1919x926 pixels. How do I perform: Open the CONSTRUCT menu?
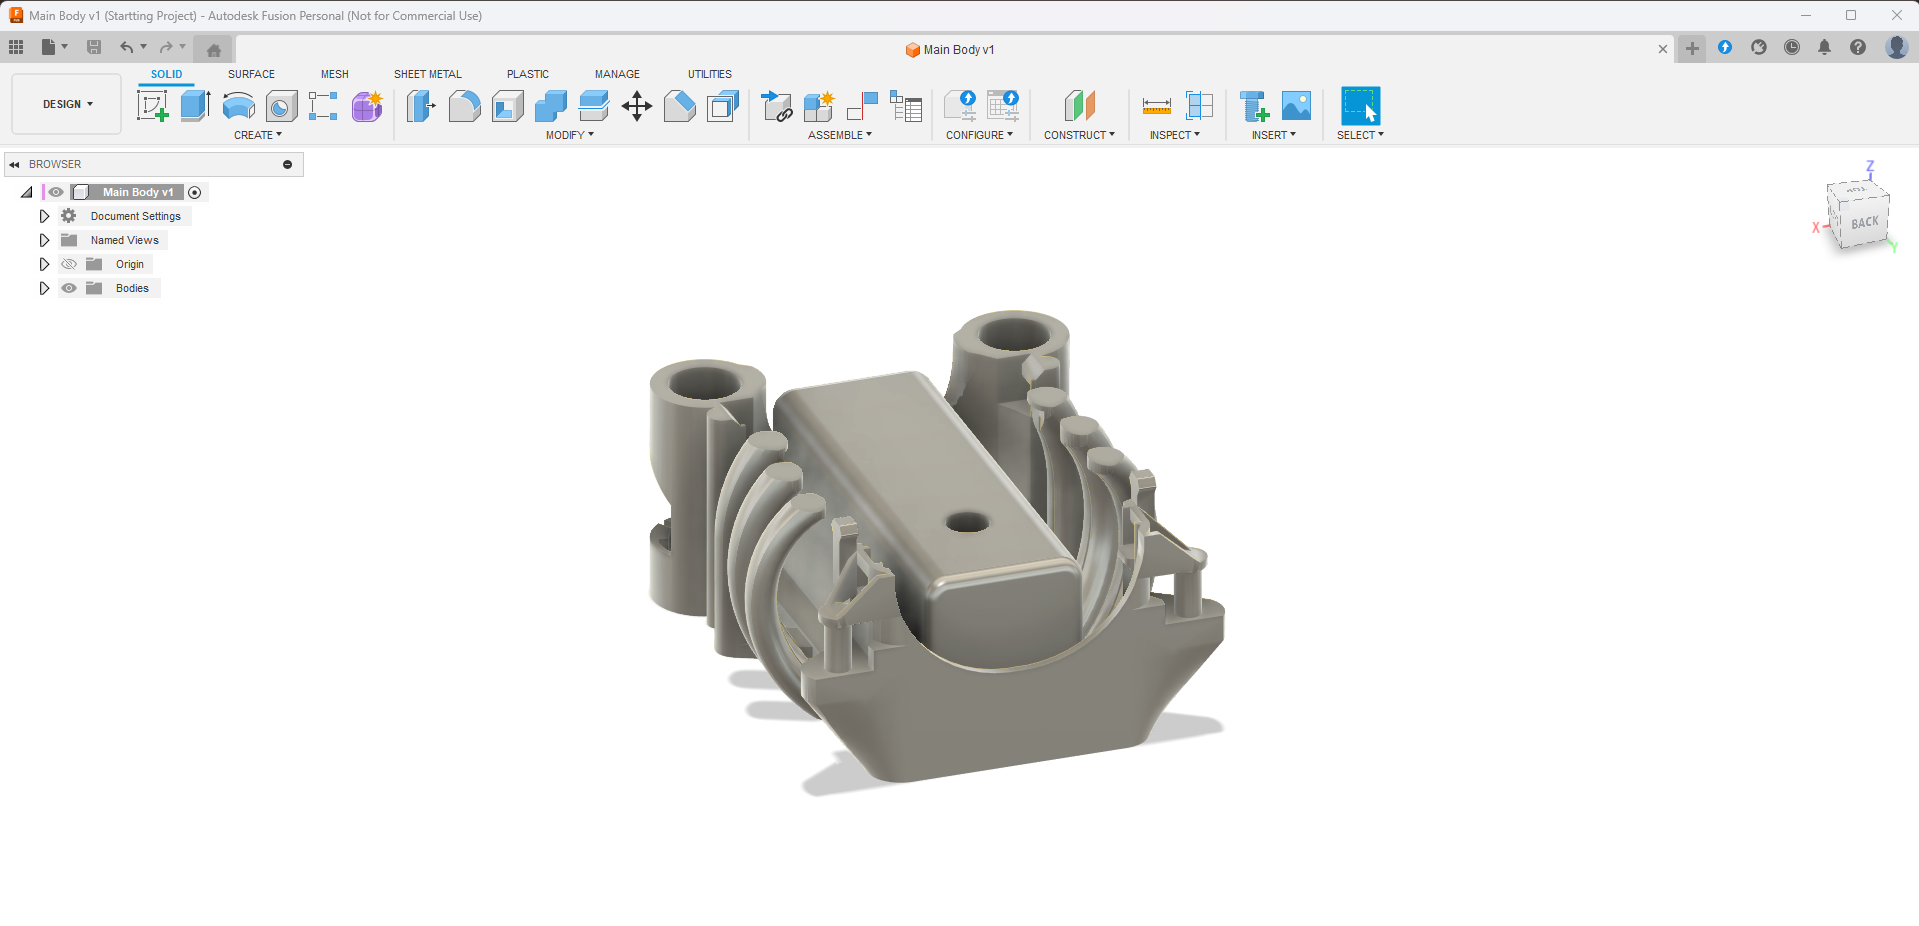pyautogui.click(x=1079, y=135)
